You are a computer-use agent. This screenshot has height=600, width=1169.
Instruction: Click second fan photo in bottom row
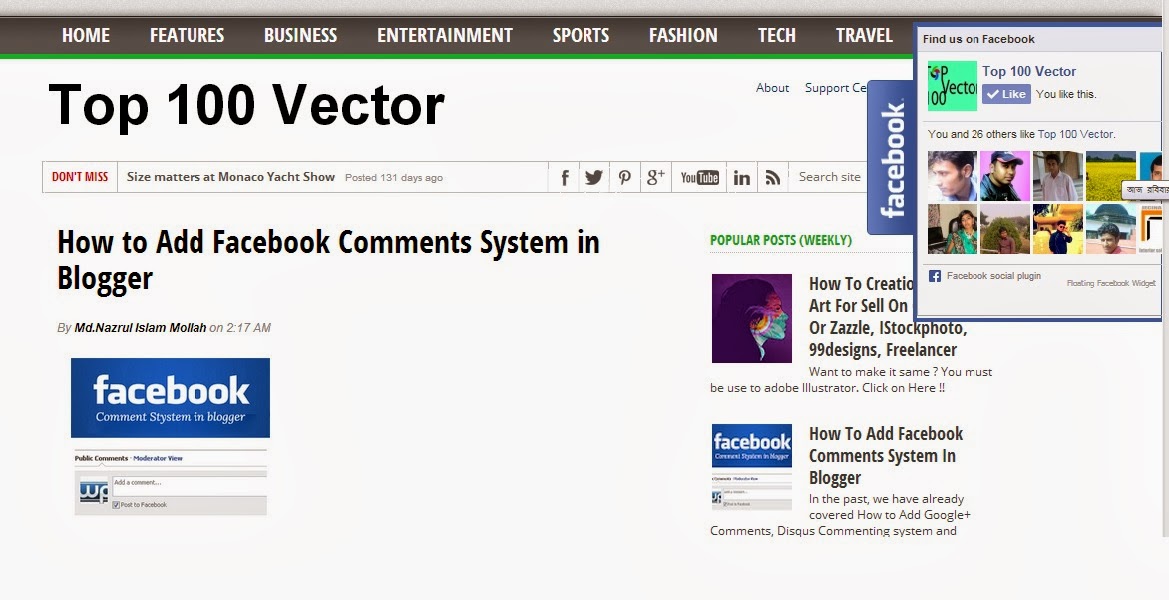click(1005, 229)
